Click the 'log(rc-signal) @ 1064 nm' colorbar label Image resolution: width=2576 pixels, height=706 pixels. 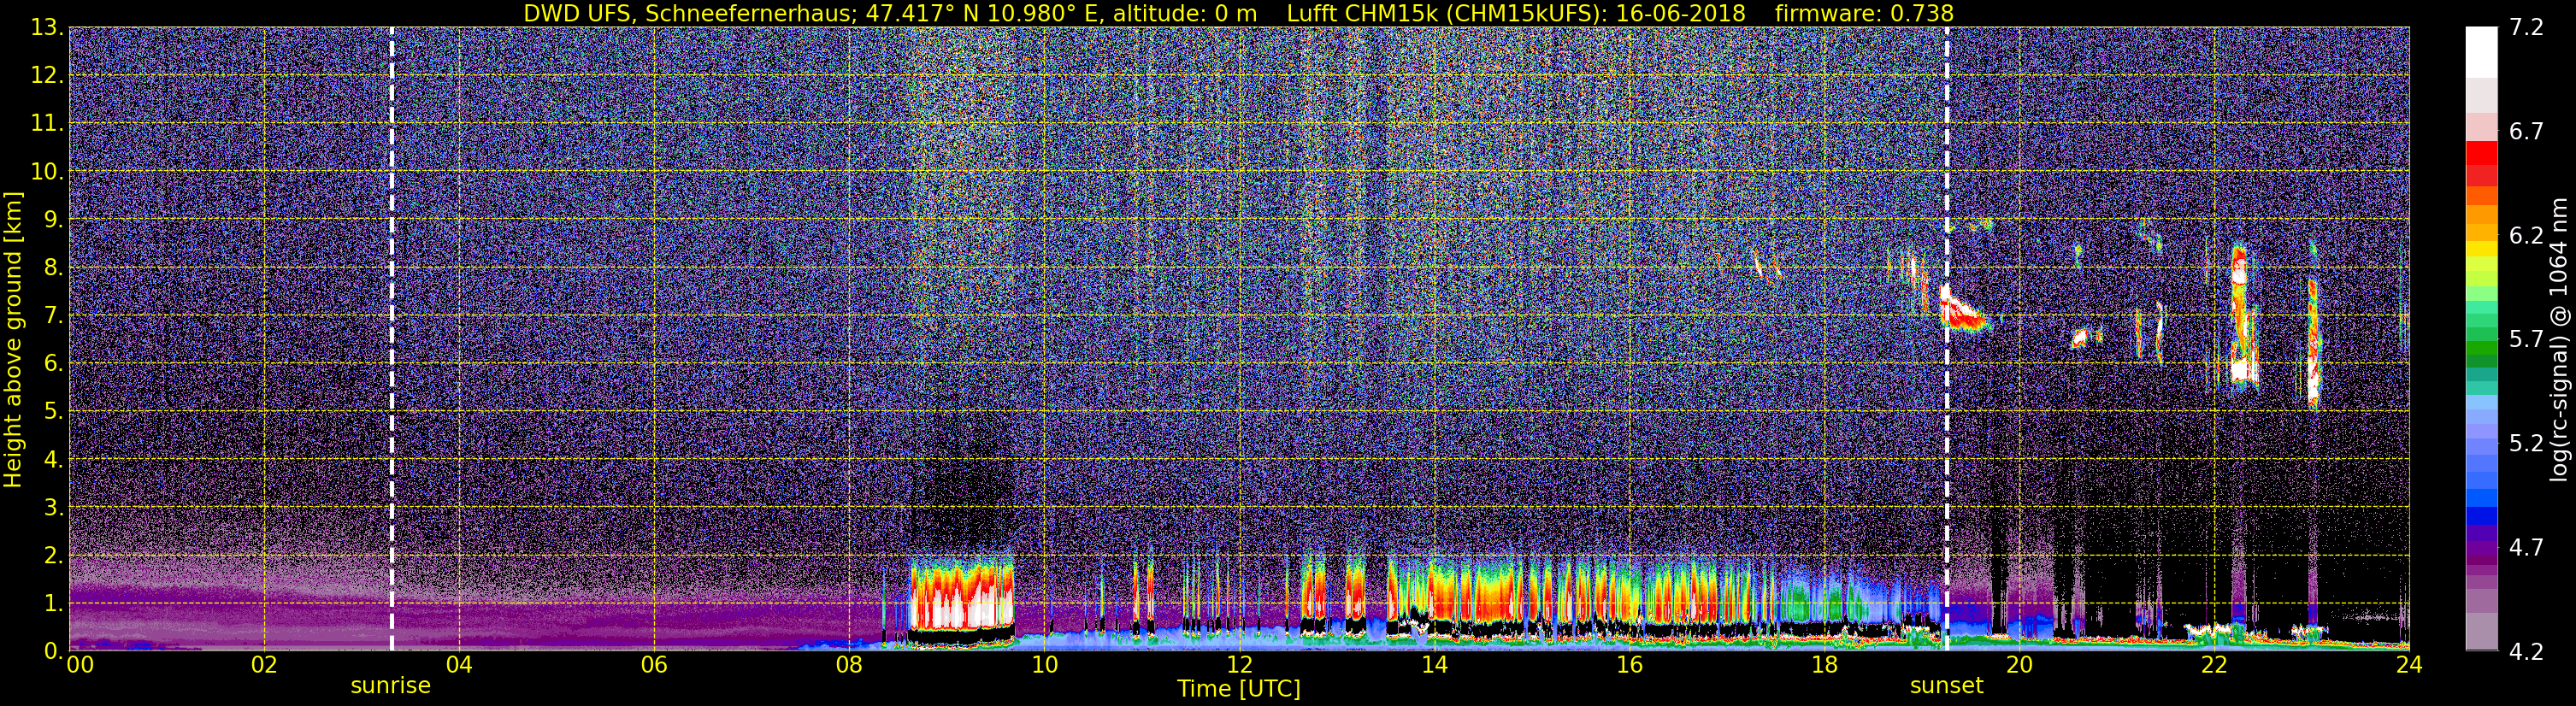click(x=2560, y=340)
